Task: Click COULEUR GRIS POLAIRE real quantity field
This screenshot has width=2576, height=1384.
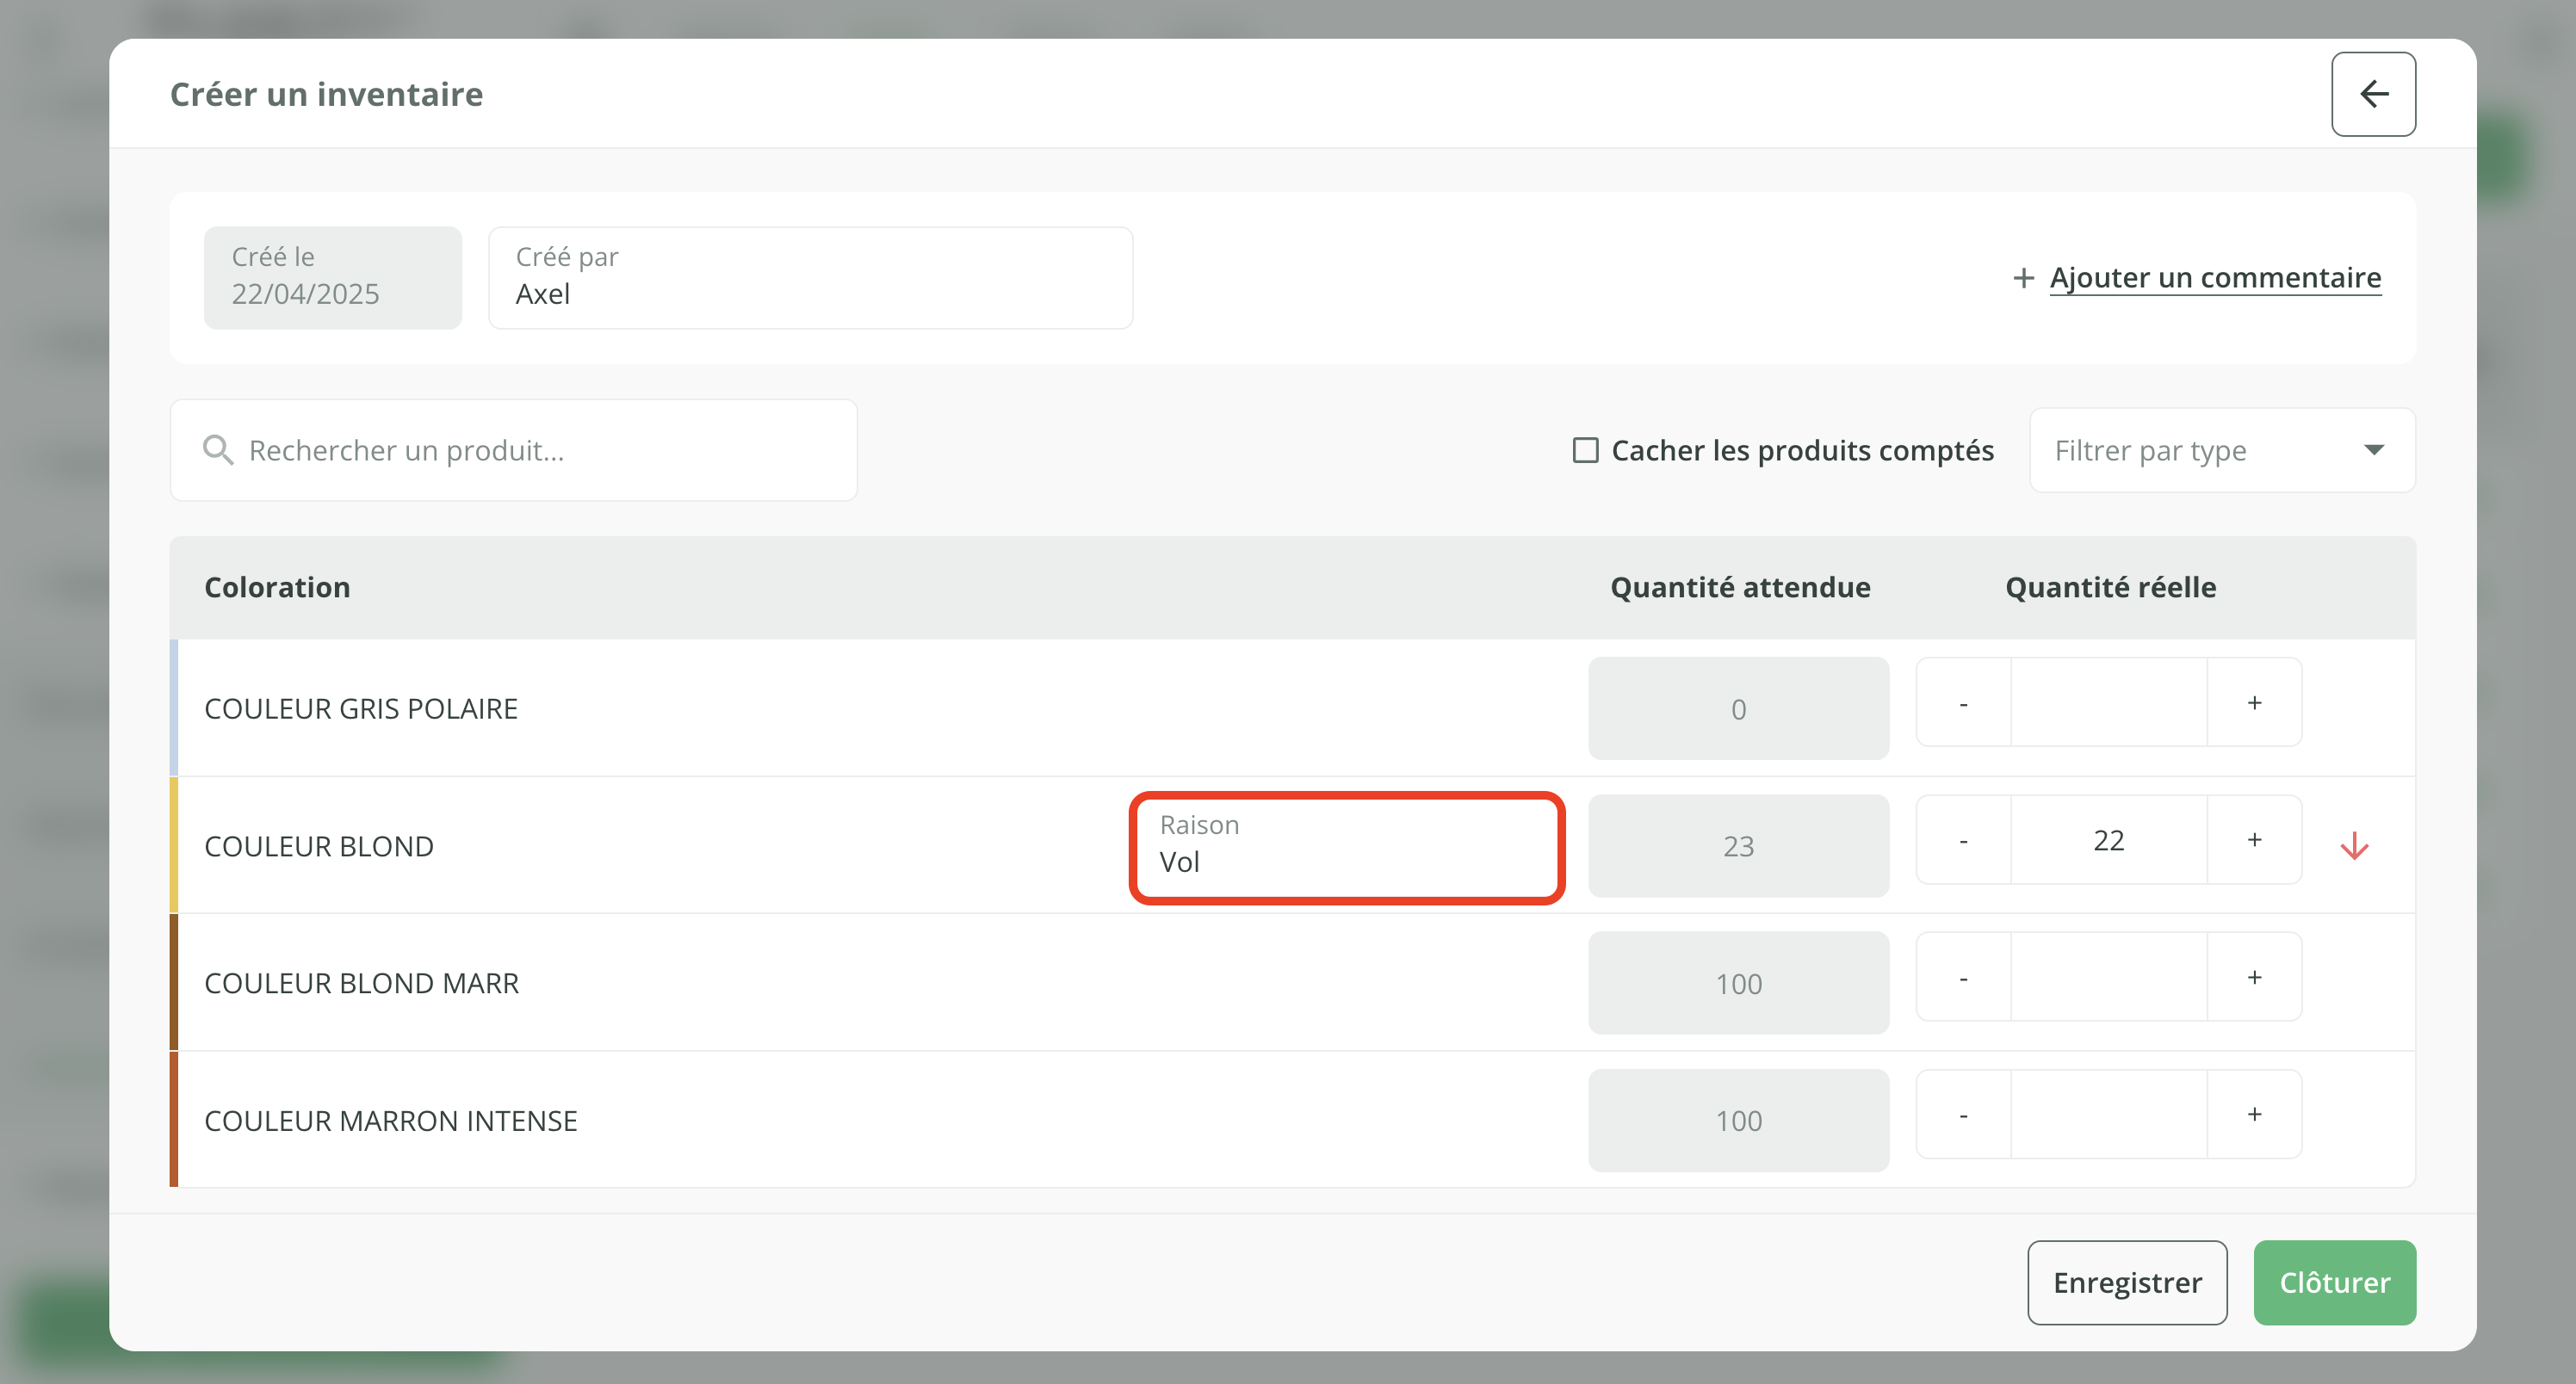Action: point(2108,703)
